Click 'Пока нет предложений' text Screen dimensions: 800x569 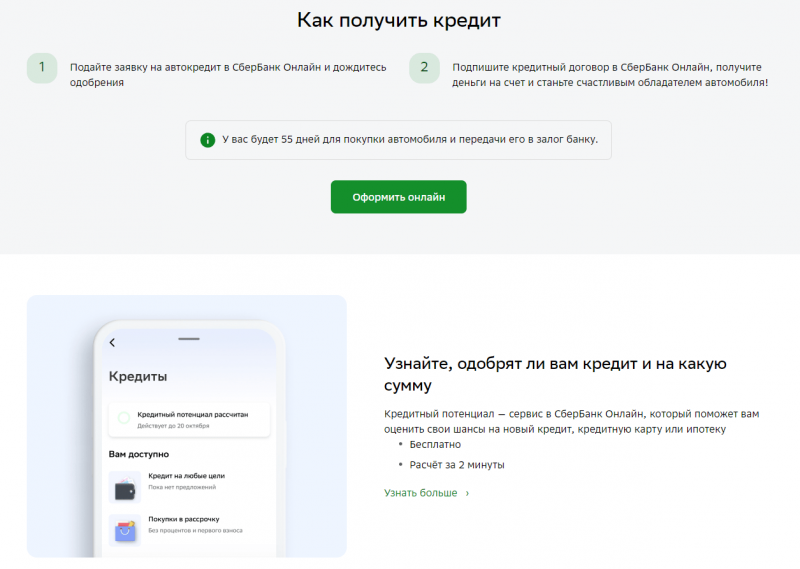pos(182,487)
